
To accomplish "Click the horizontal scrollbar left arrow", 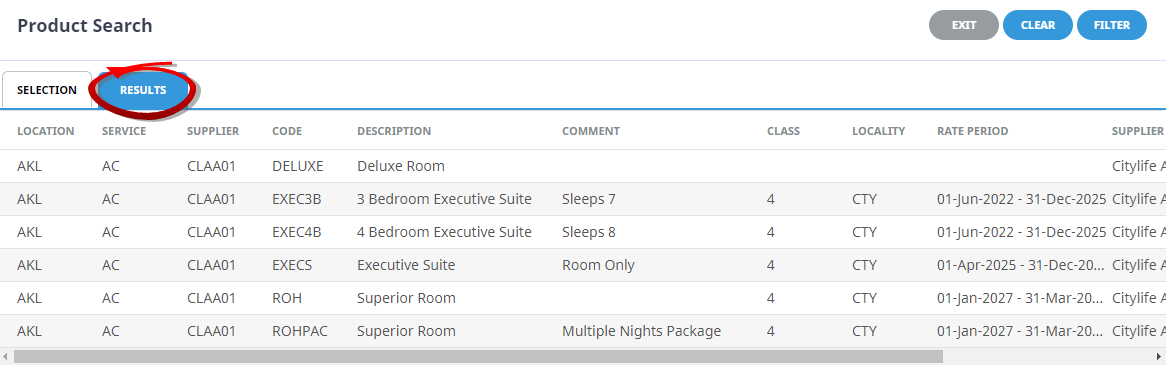I will 6,356.
